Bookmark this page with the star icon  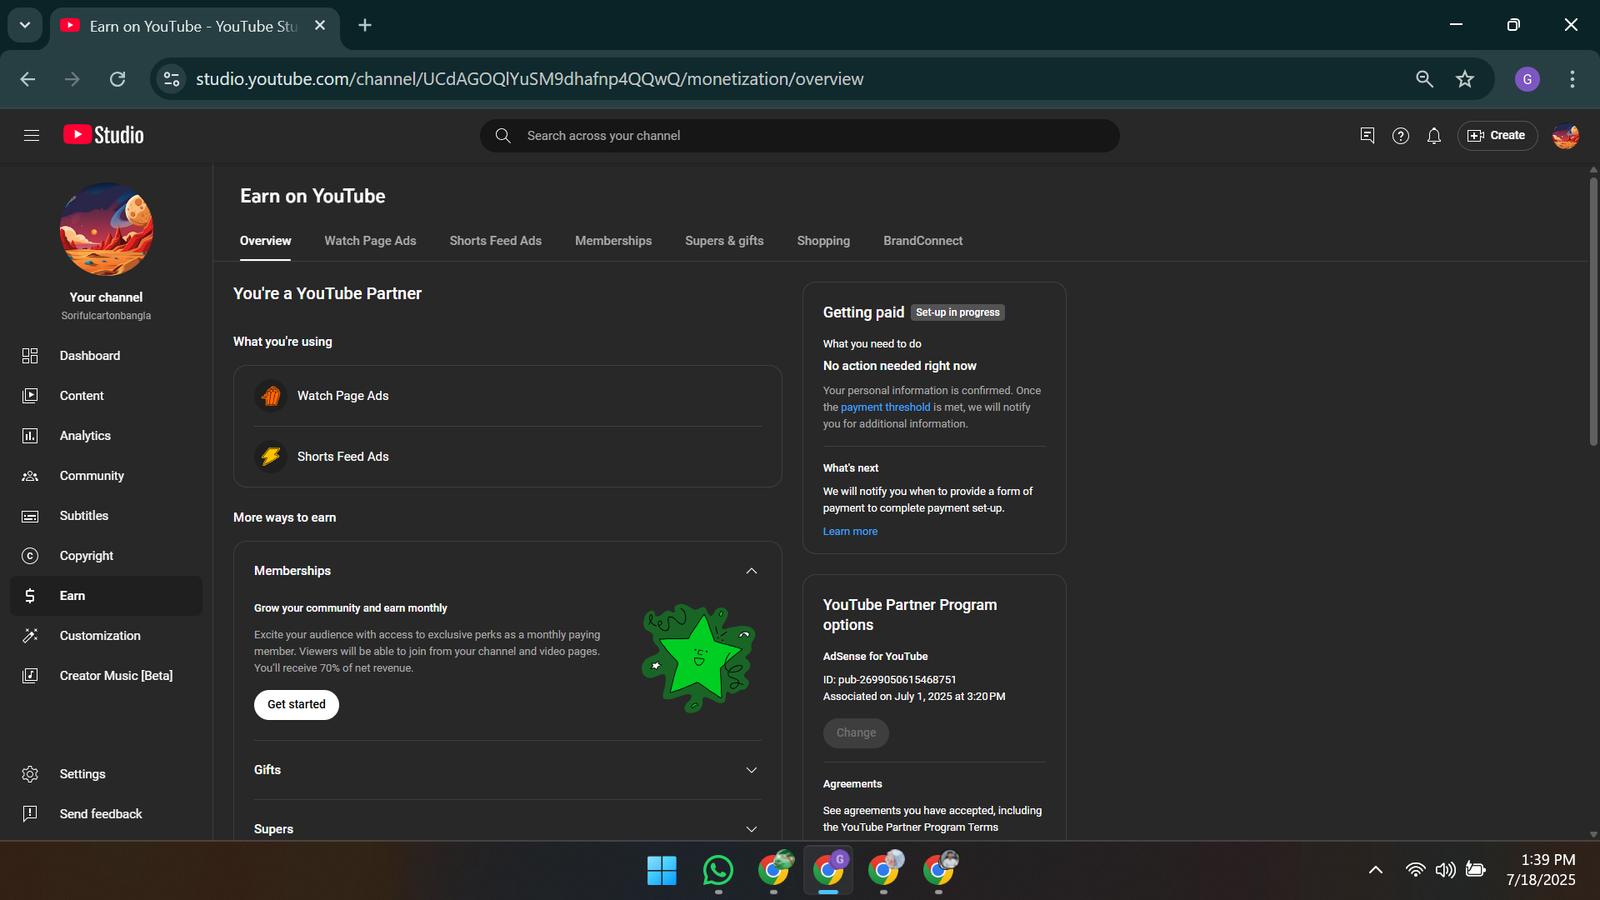(x=1465, y=79)
